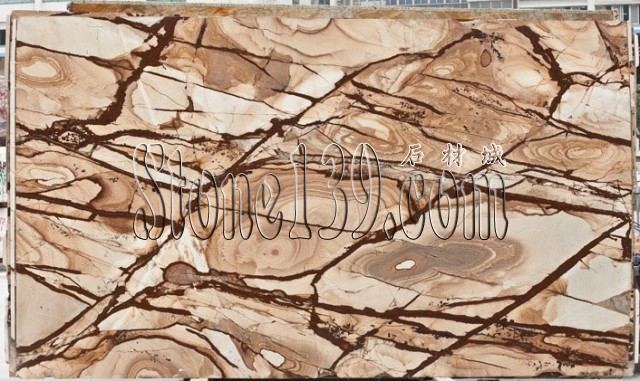Click the digit 1 in the watermark

pos(300,191)
